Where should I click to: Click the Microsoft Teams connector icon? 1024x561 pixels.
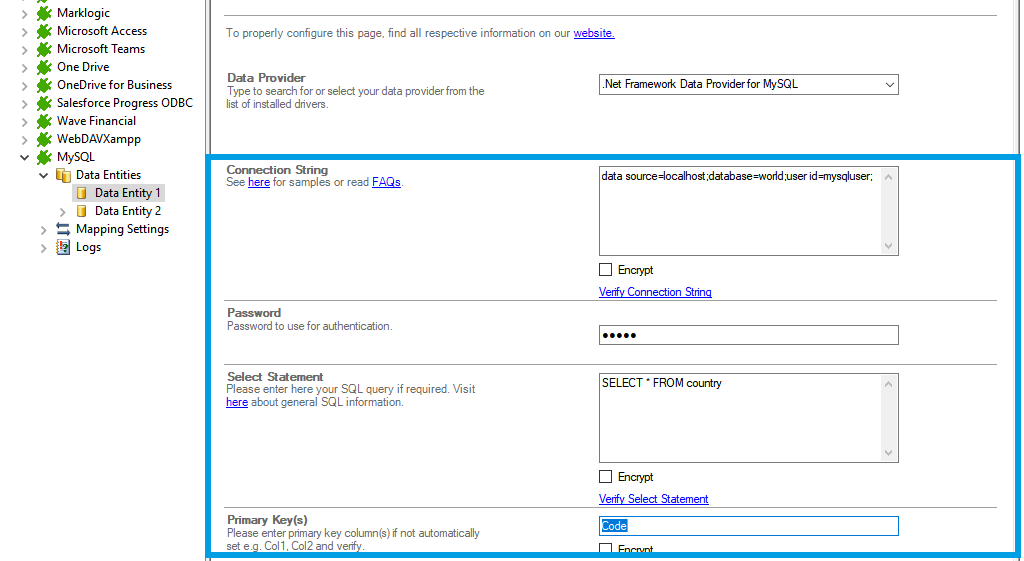click(x=44, y=49)
